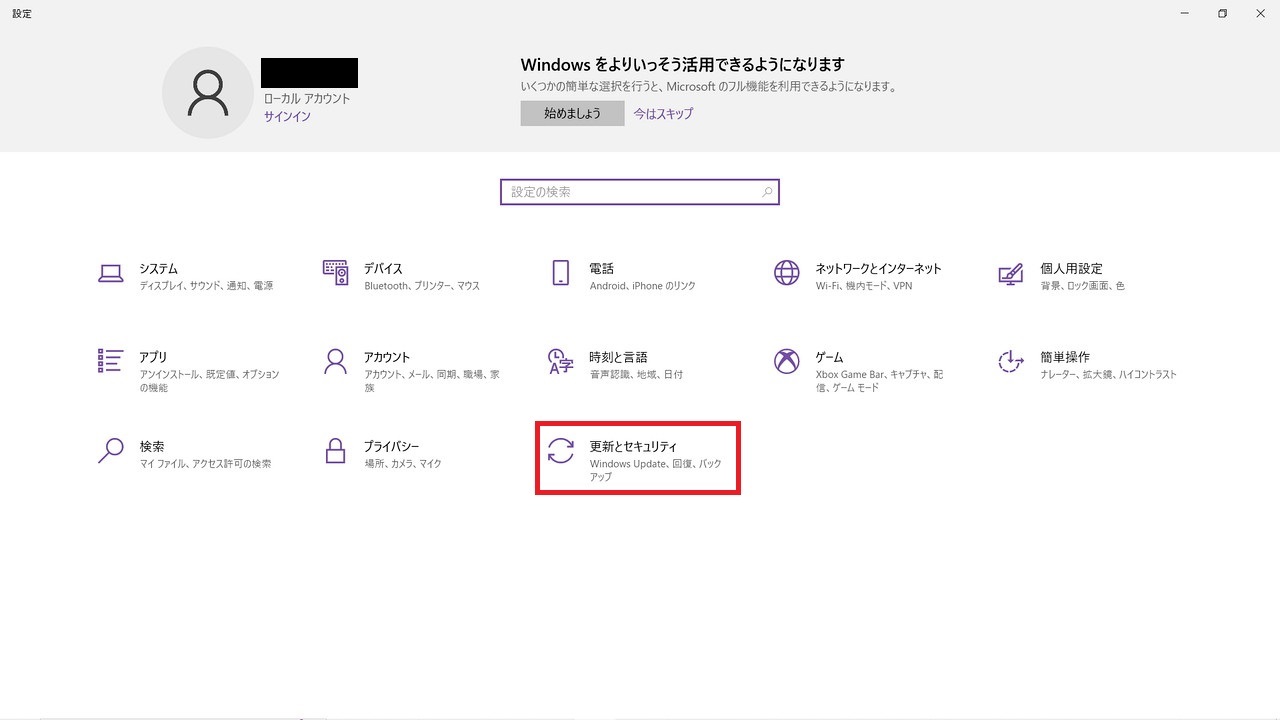1280x720 pixels.
Task: Click description Android、iPhone のリンク
Action: point(642,286)
